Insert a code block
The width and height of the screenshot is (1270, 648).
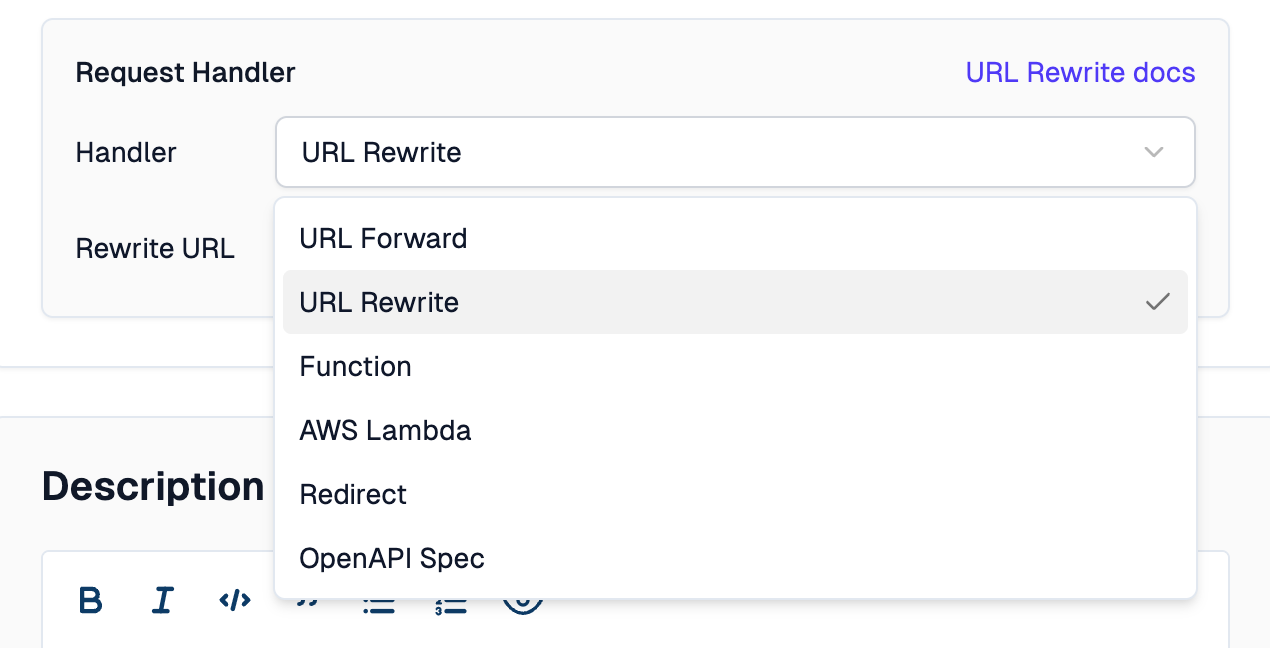coord(234,600)
